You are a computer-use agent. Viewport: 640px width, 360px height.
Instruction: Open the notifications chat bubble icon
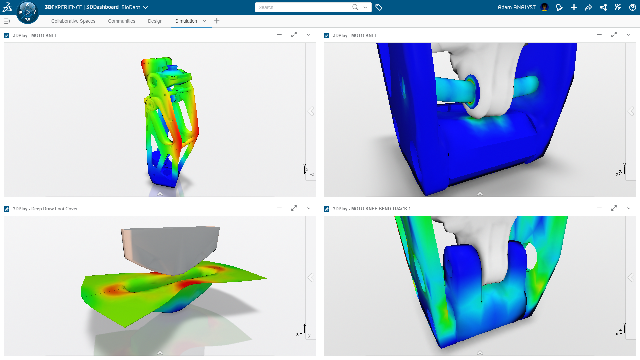tap(559, 7)
